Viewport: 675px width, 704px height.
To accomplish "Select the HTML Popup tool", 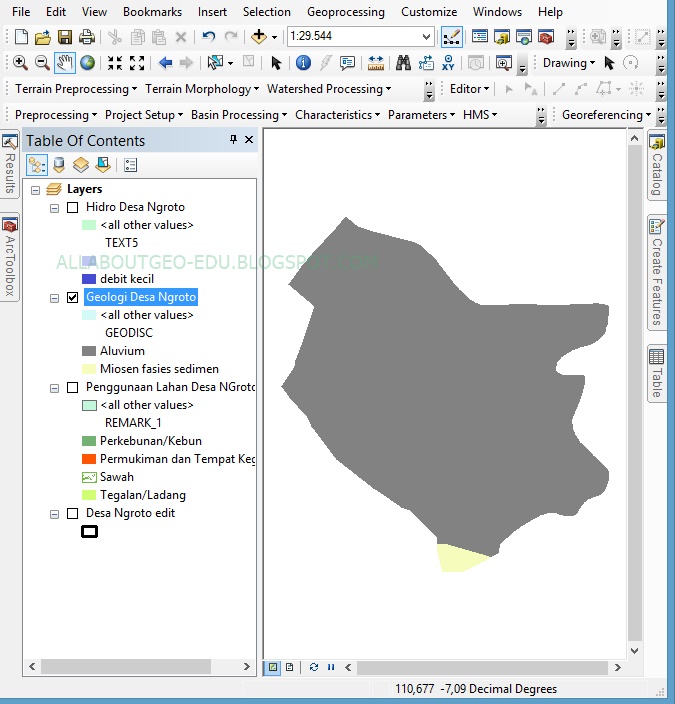I will click(347, 63).
